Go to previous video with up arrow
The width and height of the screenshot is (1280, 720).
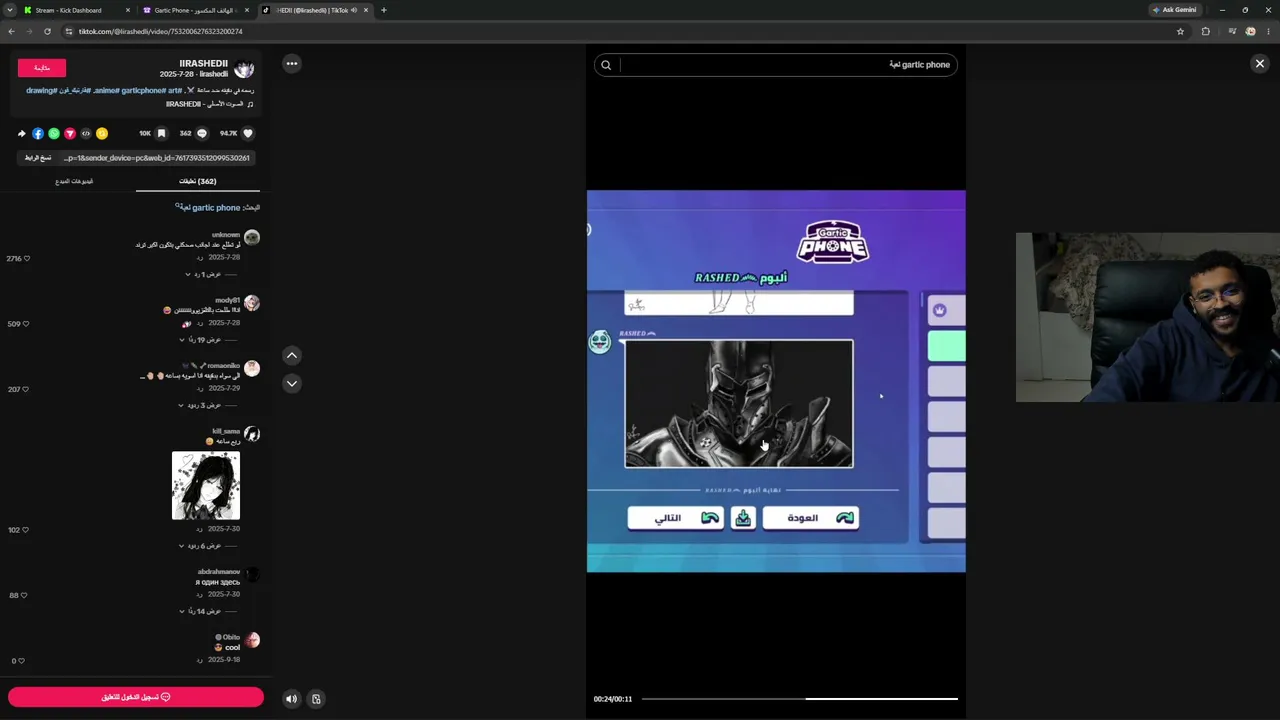pos(292,355)
